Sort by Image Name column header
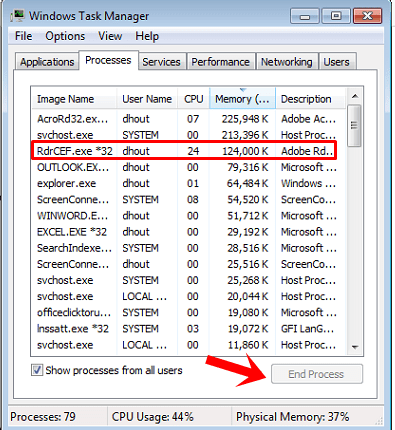The image size is (395, 430). click(x=74, y=99)
